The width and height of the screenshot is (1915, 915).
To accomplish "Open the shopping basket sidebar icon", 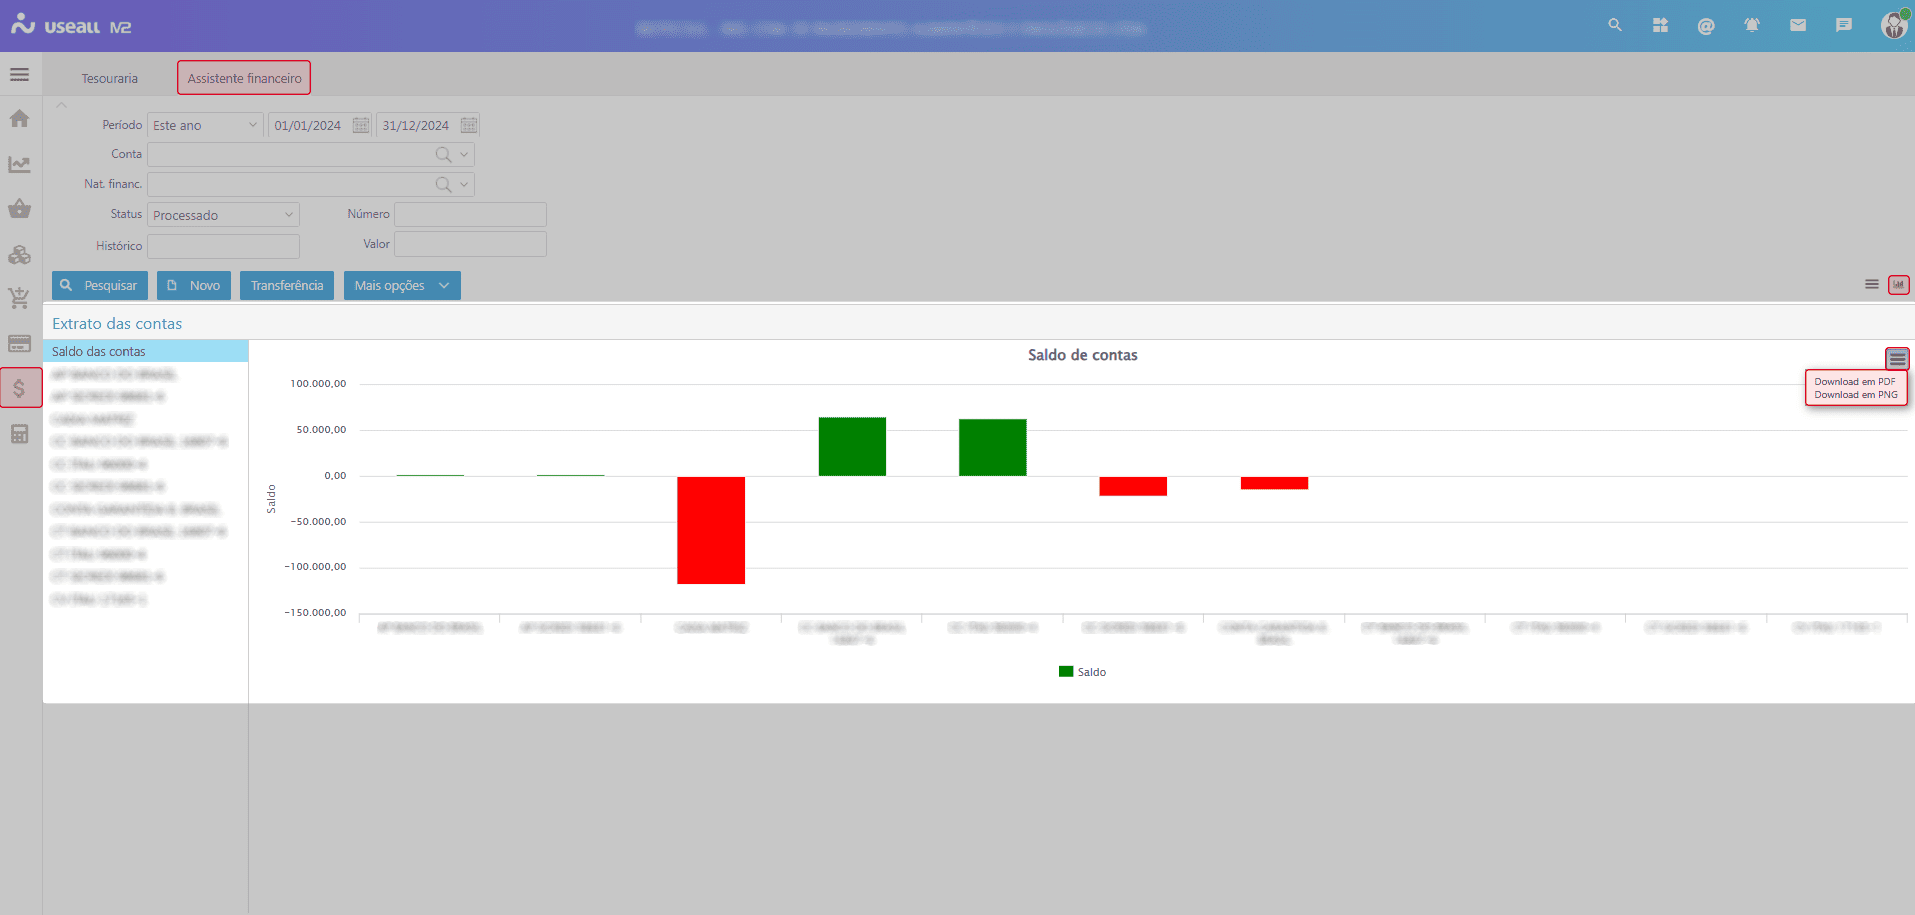I will pyautogui.click(x=19, y=209).
